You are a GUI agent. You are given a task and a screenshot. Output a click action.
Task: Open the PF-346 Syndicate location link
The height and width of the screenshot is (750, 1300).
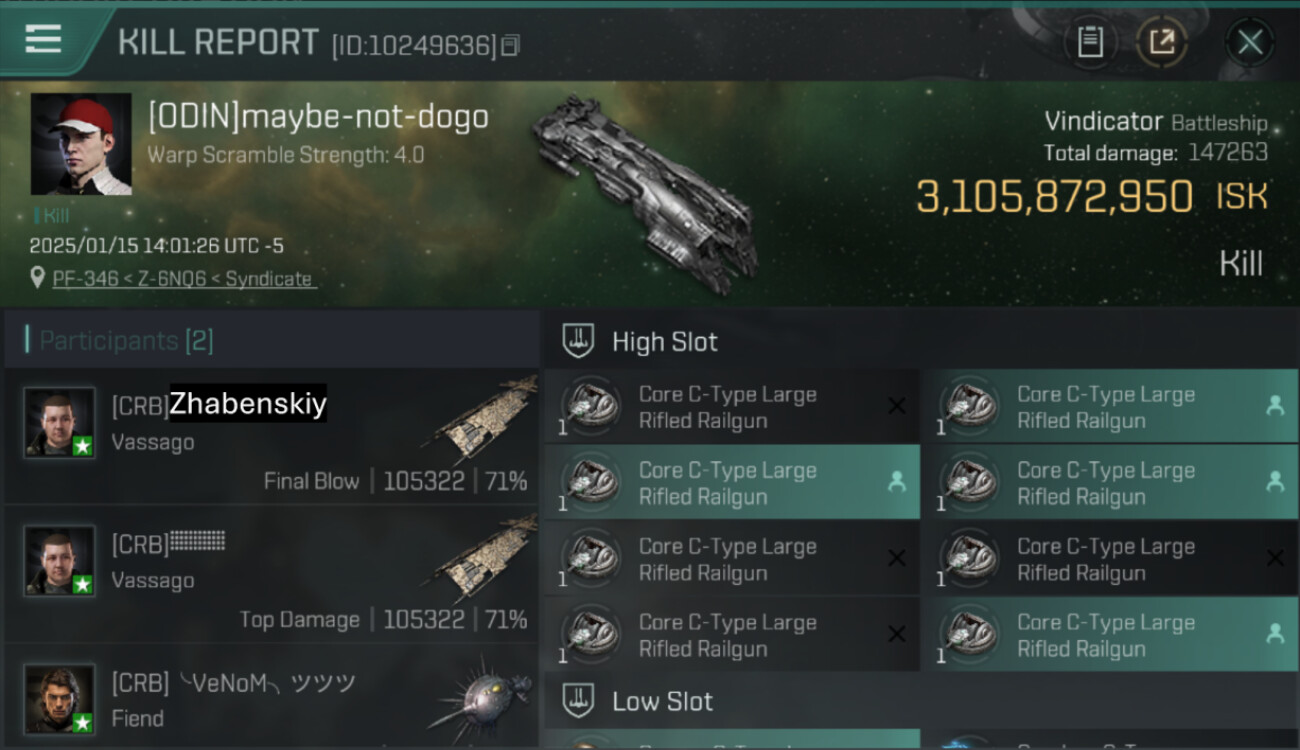point(182,279)
